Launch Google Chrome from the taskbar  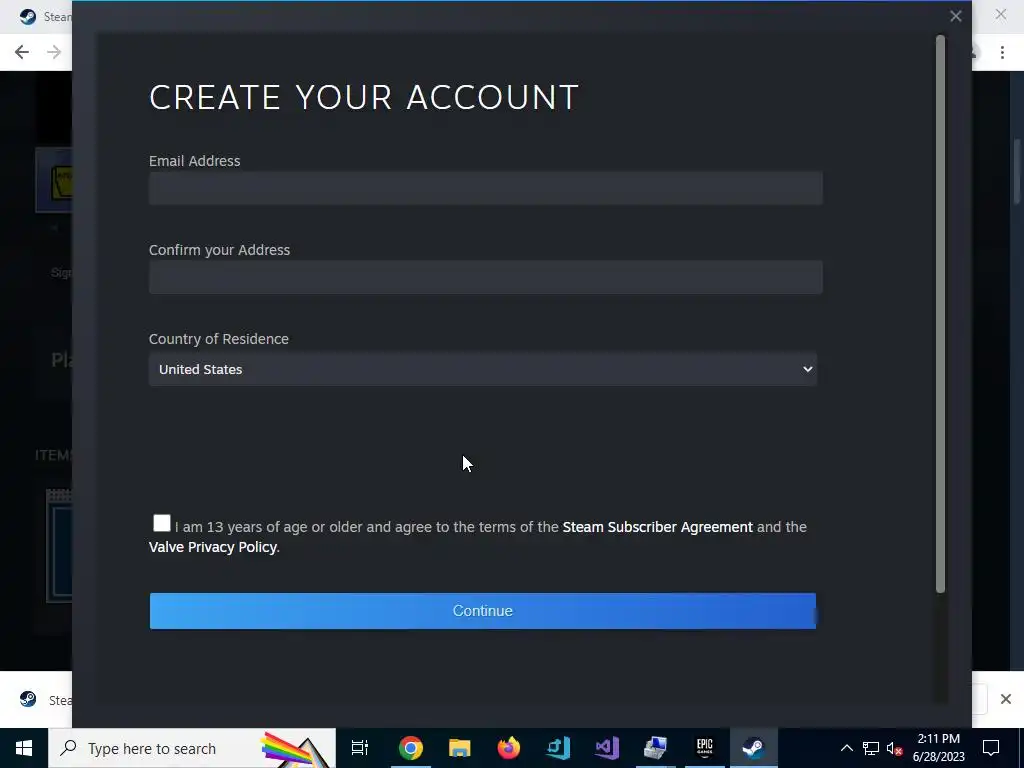(411, 748)
